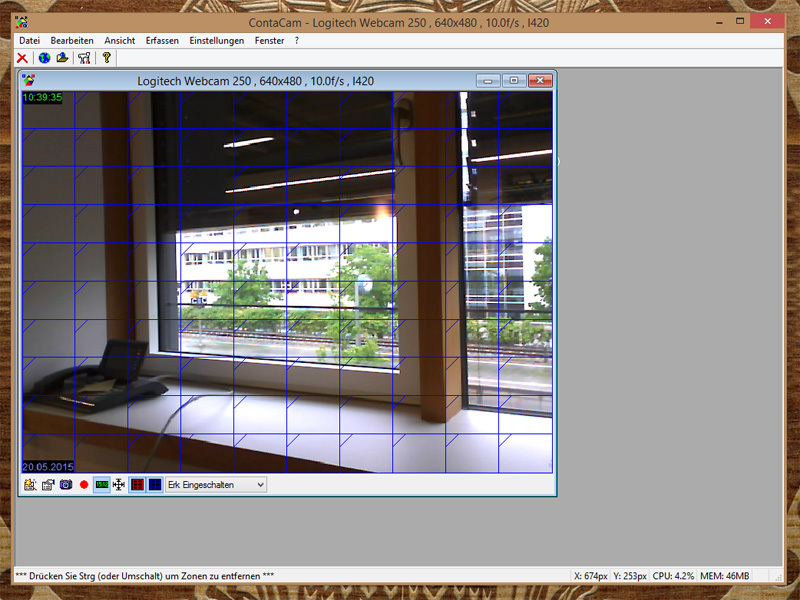This screenshot has width=800, height=600.
Task: Close the Logitech Webcam child window
Action: point(540,81)
